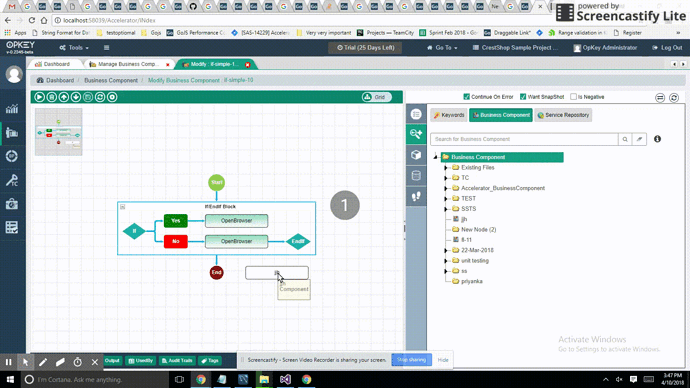Image resolution: width=690 pixels, height=388 pixels.
Task: Close the Modify if-simple tab
Action: click(x=248, y=65)
